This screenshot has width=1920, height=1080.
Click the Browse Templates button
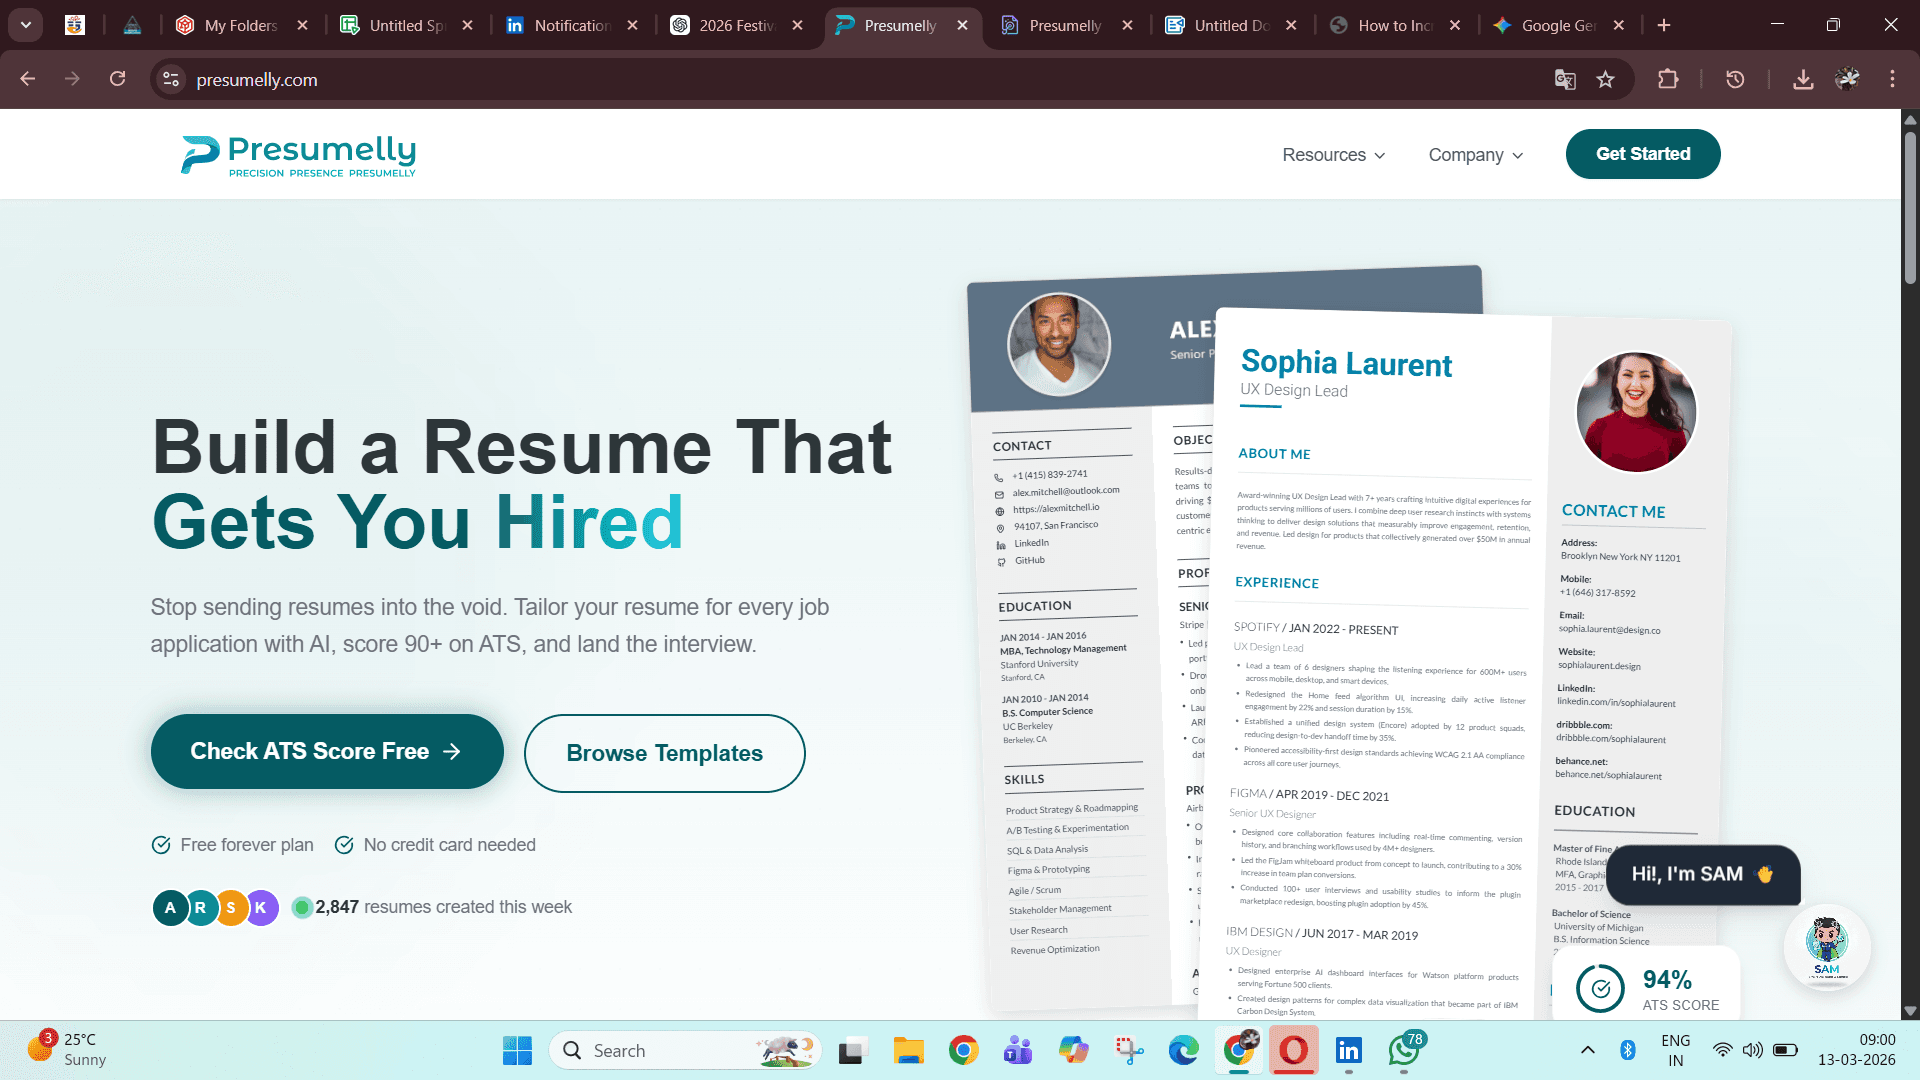click(x=665, y=753)
